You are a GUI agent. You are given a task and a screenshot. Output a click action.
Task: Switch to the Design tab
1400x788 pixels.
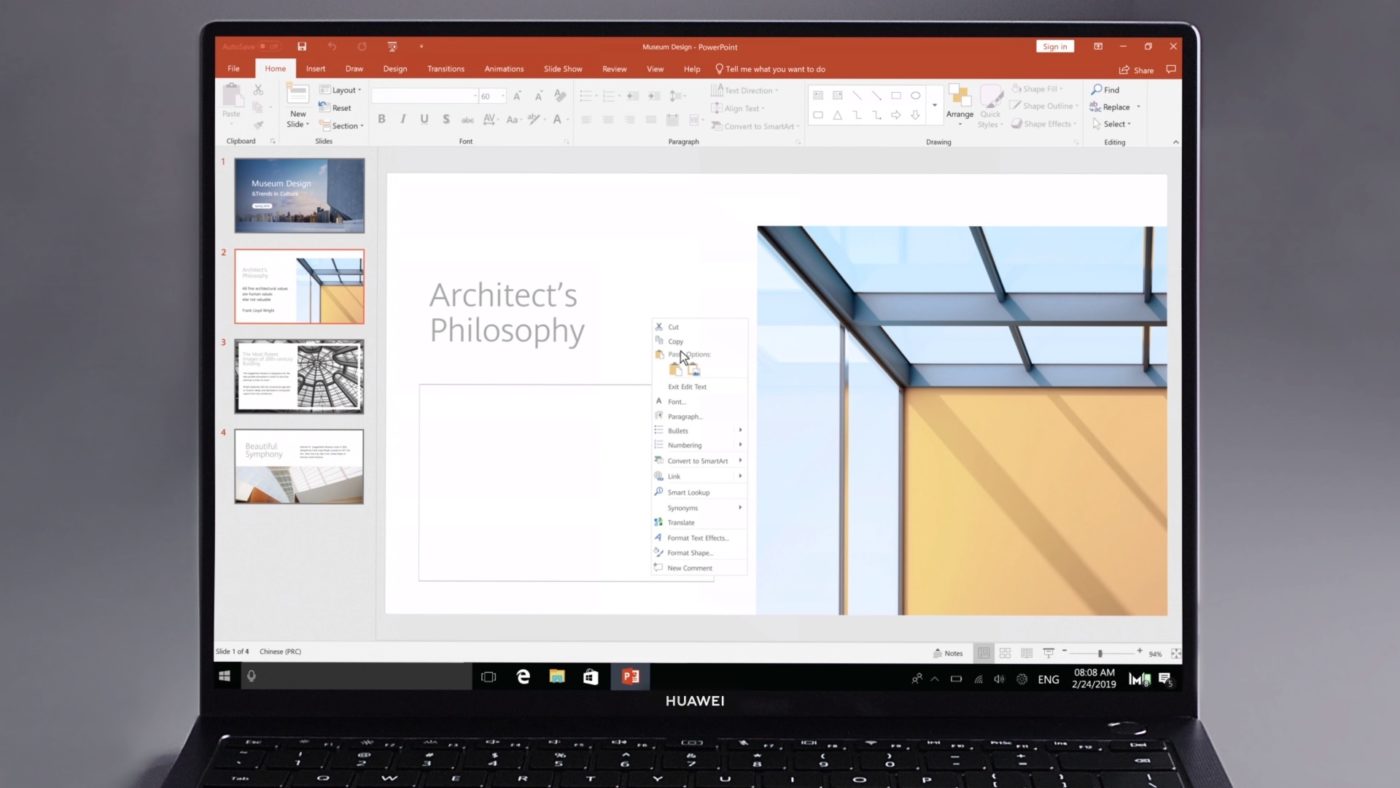pyautogui.click(x=395, y=69)
